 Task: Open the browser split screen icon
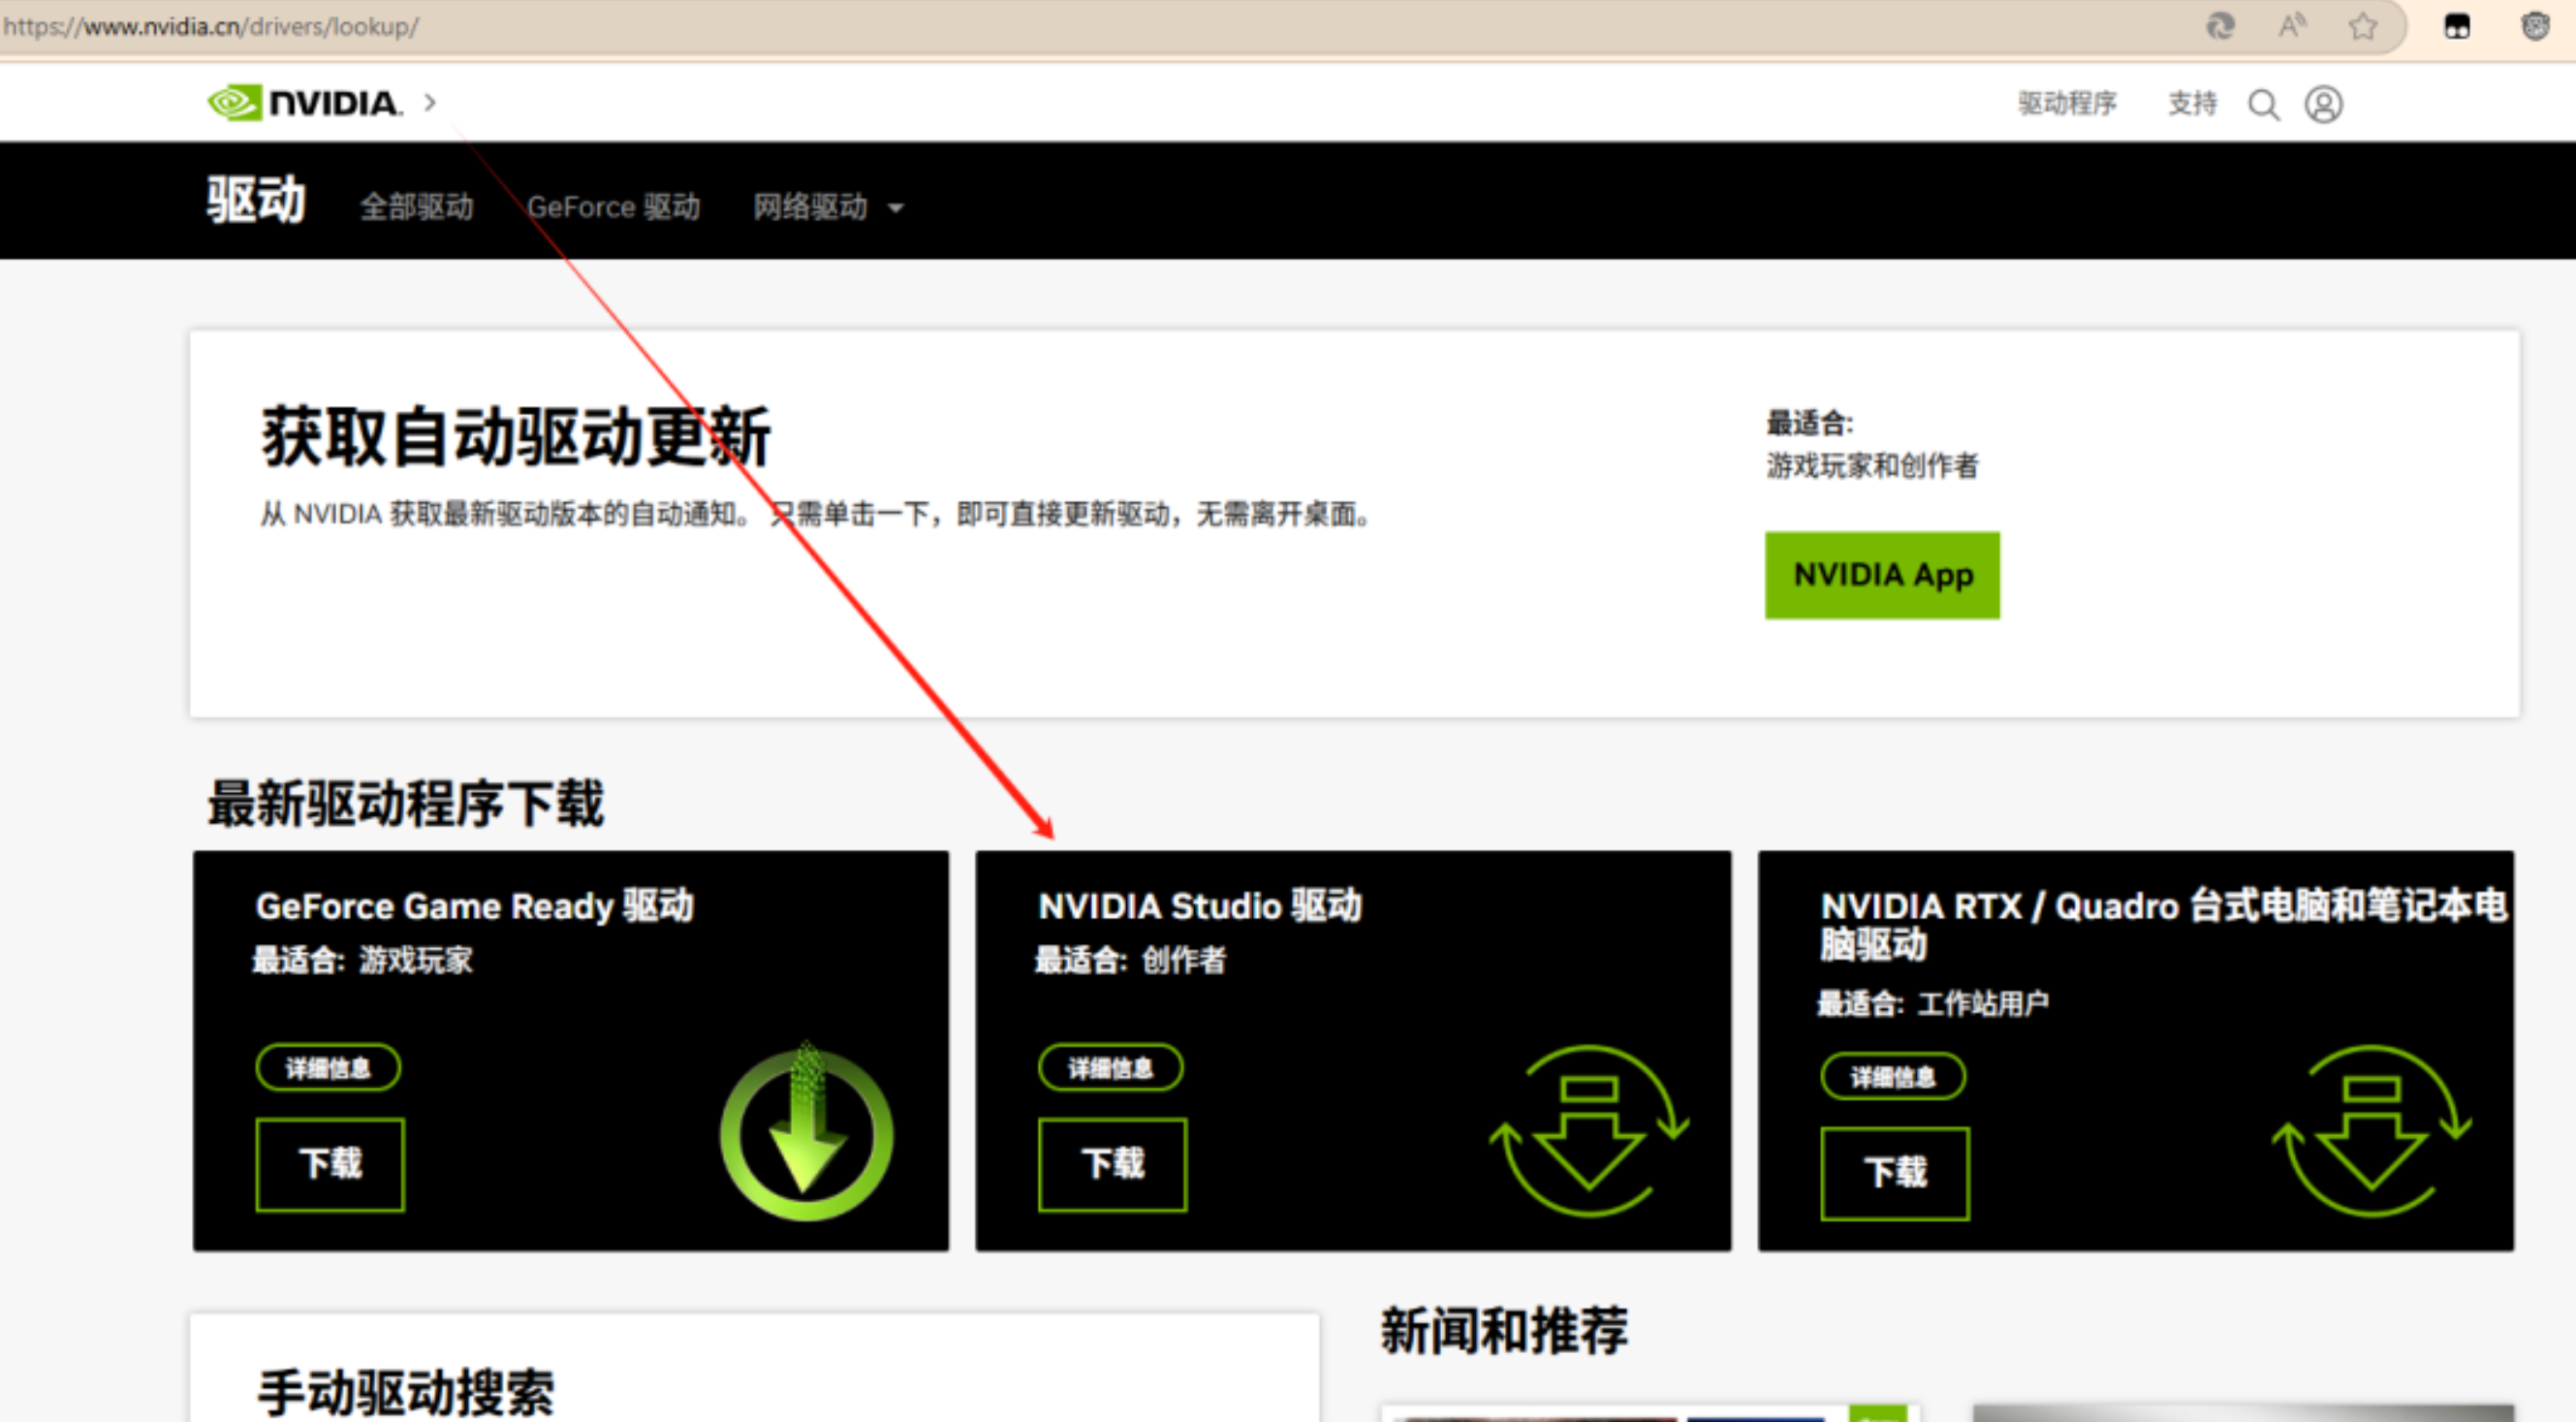(2457, 26)
